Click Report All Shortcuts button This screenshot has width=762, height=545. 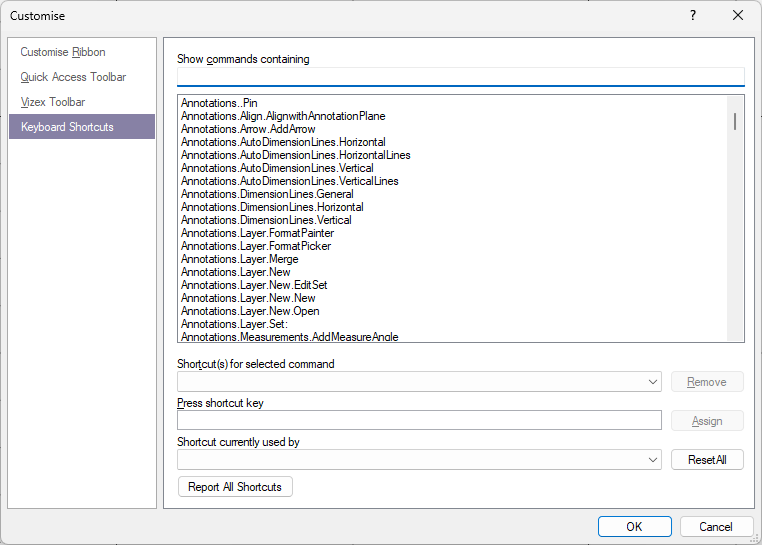pos(235,487)
